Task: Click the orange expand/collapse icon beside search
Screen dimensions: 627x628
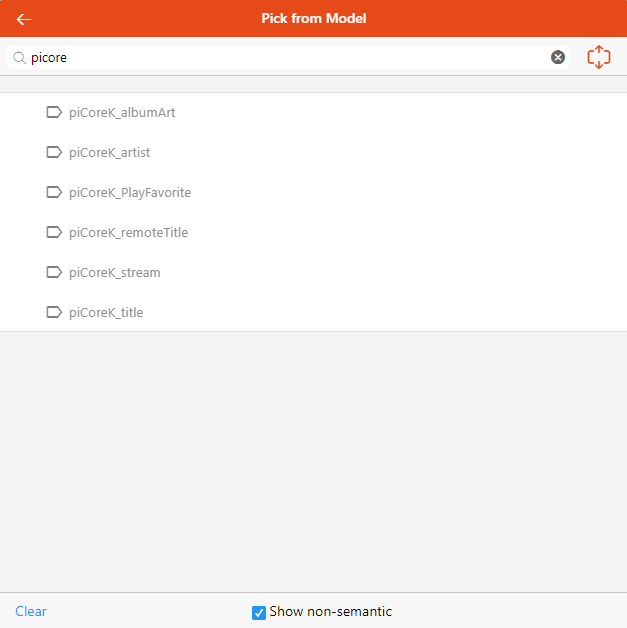Action: click(598, 57)
